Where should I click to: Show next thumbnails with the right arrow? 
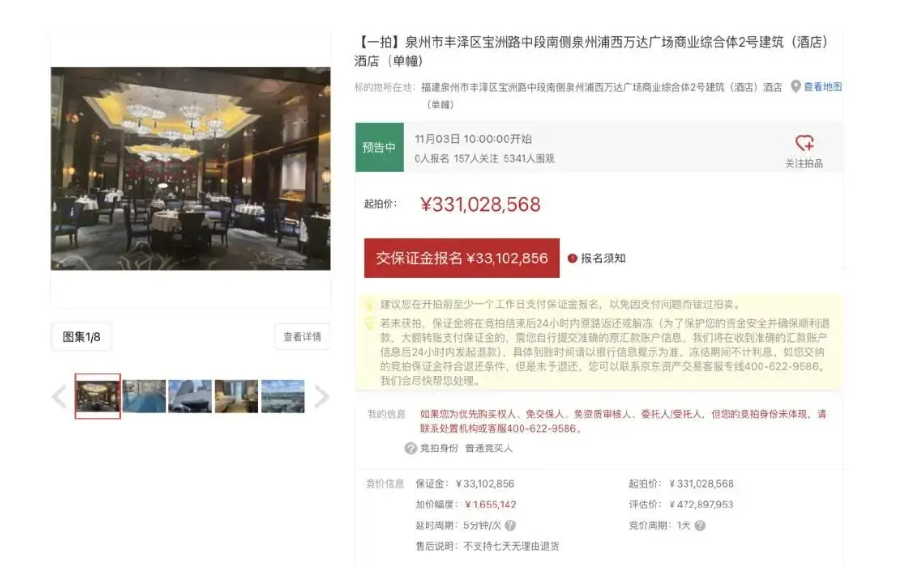(322, 397)
